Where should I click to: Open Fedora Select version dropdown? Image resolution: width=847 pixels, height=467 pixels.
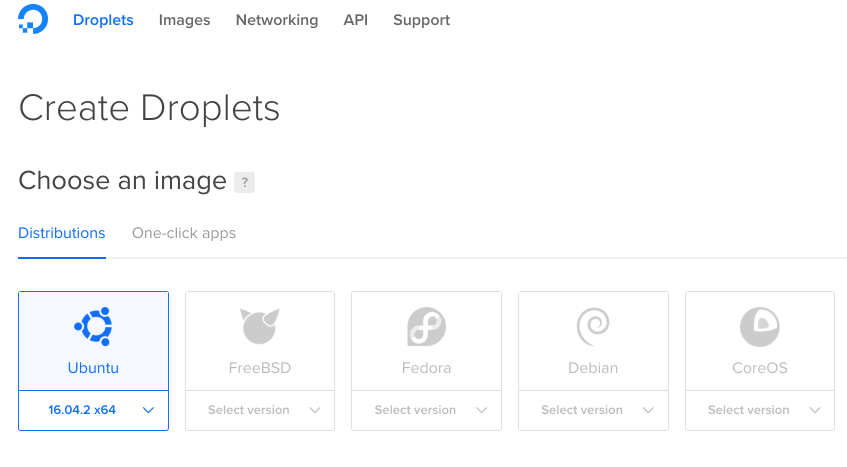pos(426,410)
